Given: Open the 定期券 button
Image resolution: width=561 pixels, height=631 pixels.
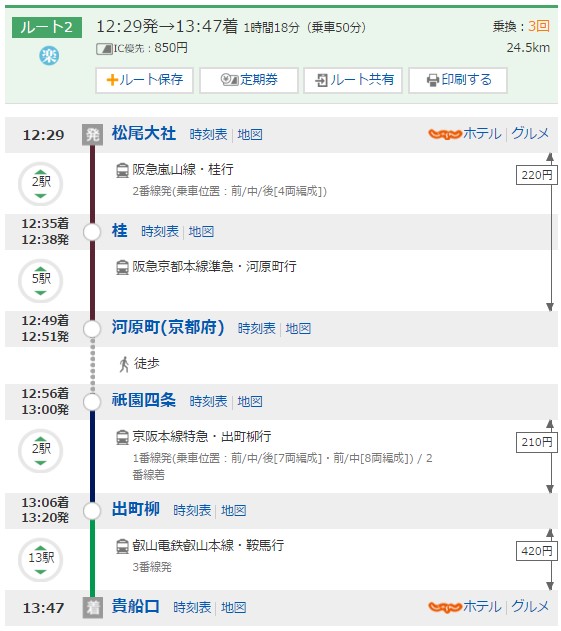Looking at the screenshot, I should point(249,80).
